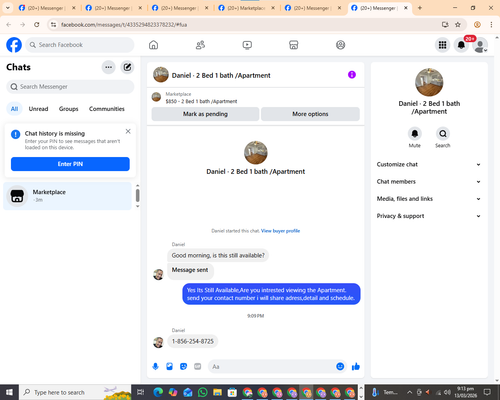Click the chat list scrollbar thumb
The height and width of the screenshot is (400, 500).
[137, 196]
